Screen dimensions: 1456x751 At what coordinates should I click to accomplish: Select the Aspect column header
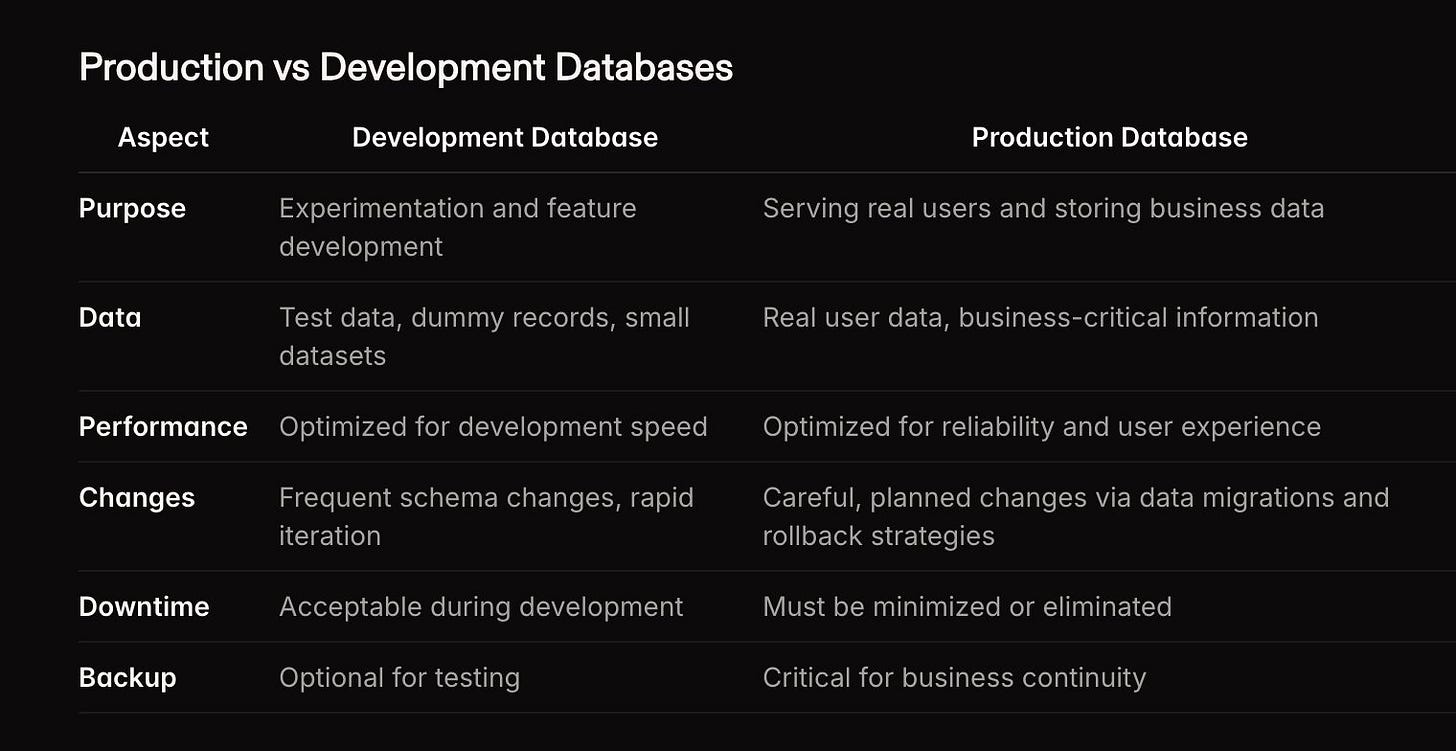click(x=162, y=137)
